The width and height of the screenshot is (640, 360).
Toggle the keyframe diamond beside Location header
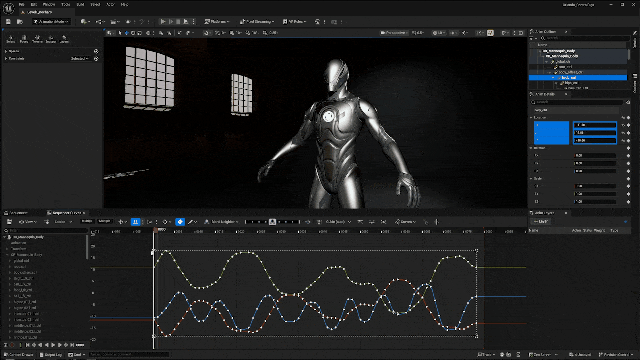[628, 118]
